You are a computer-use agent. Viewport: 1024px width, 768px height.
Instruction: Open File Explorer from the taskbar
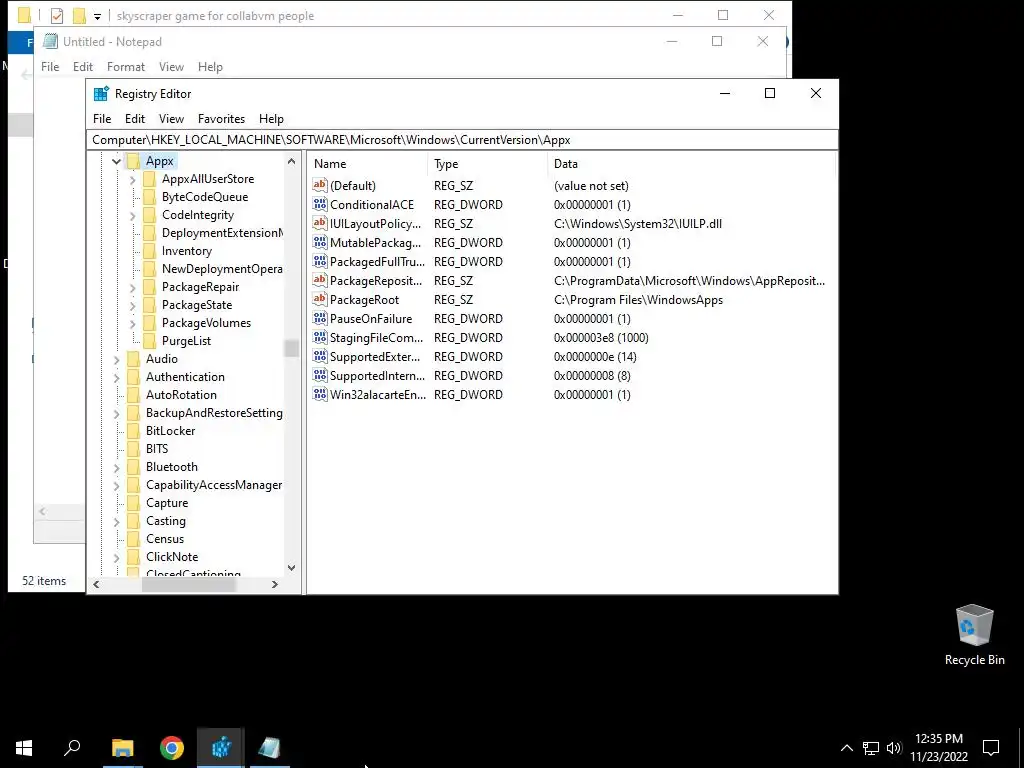coord(123,748)
